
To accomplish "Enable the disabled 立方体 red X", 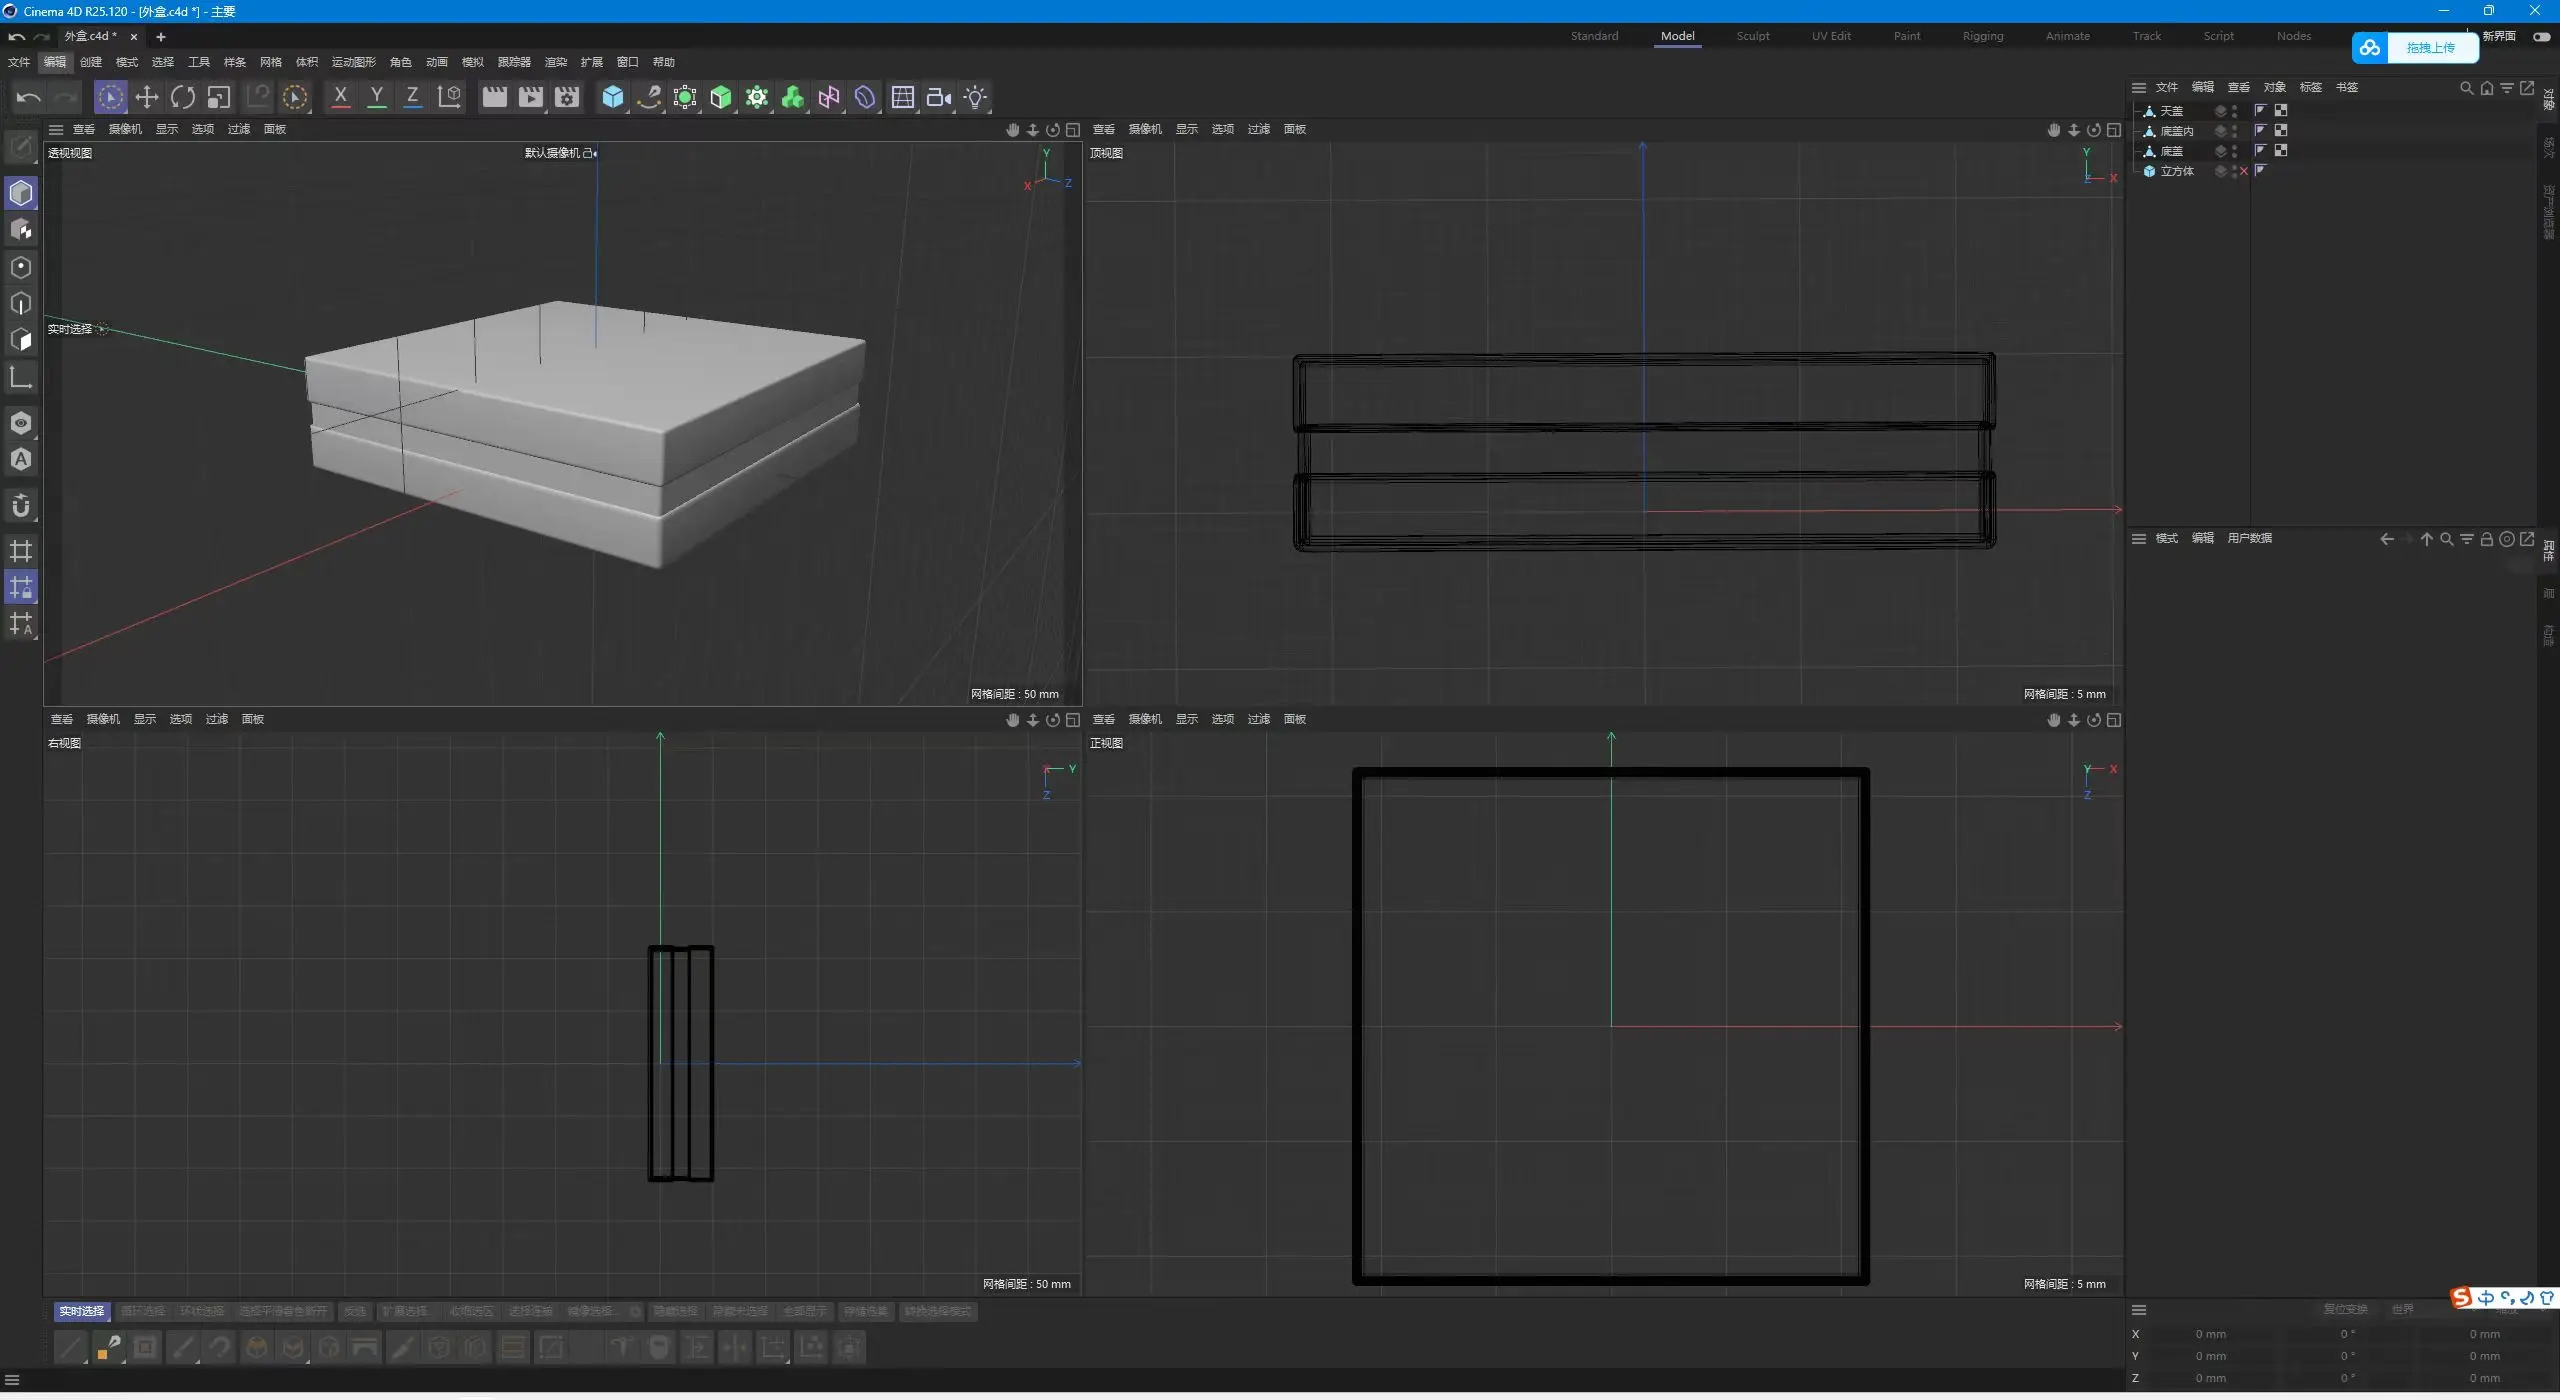I will tap(2244, 171).
